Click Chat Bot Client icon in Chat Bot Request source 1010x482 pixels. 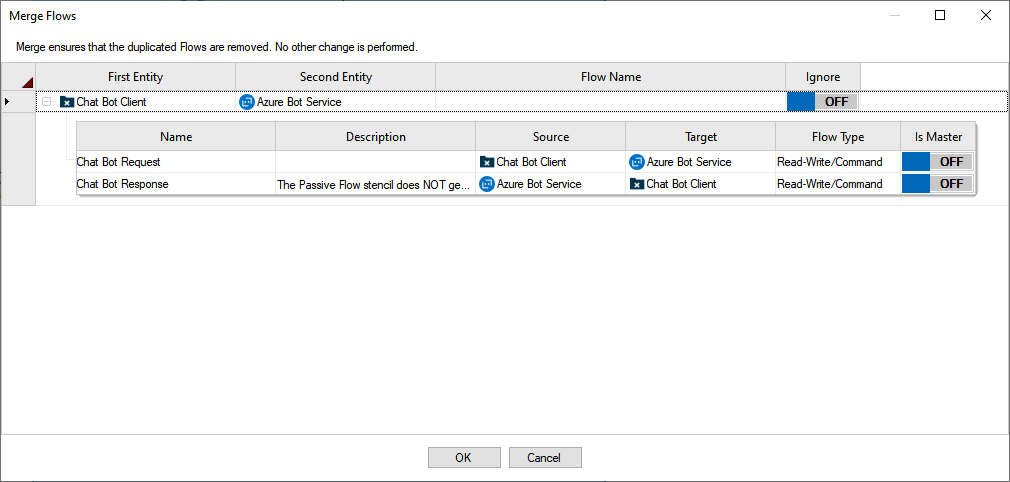click(x=487, y=162)
